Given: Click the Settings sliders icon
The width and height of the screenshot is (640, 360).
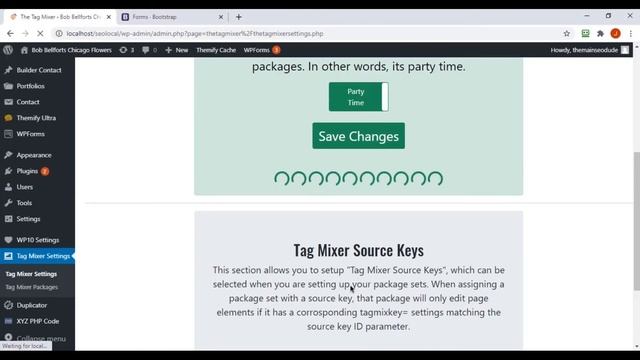Looking at the screenshot, I should [x=8, y=219].
